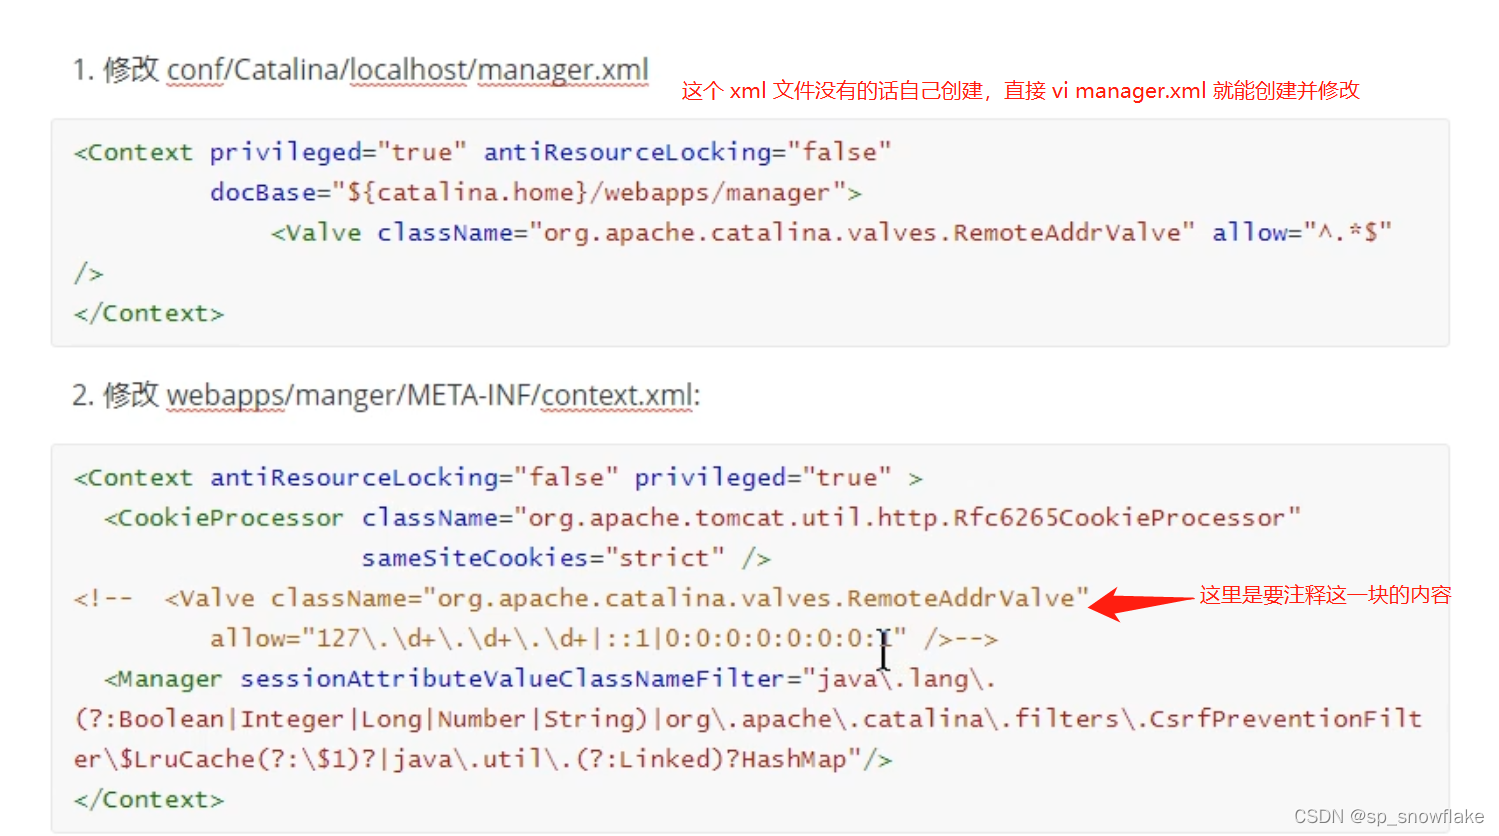Screen dimensions: 1499x836
Task: Click the <Context privileged="true" line in first block
Action: click(x=482, y=152)
